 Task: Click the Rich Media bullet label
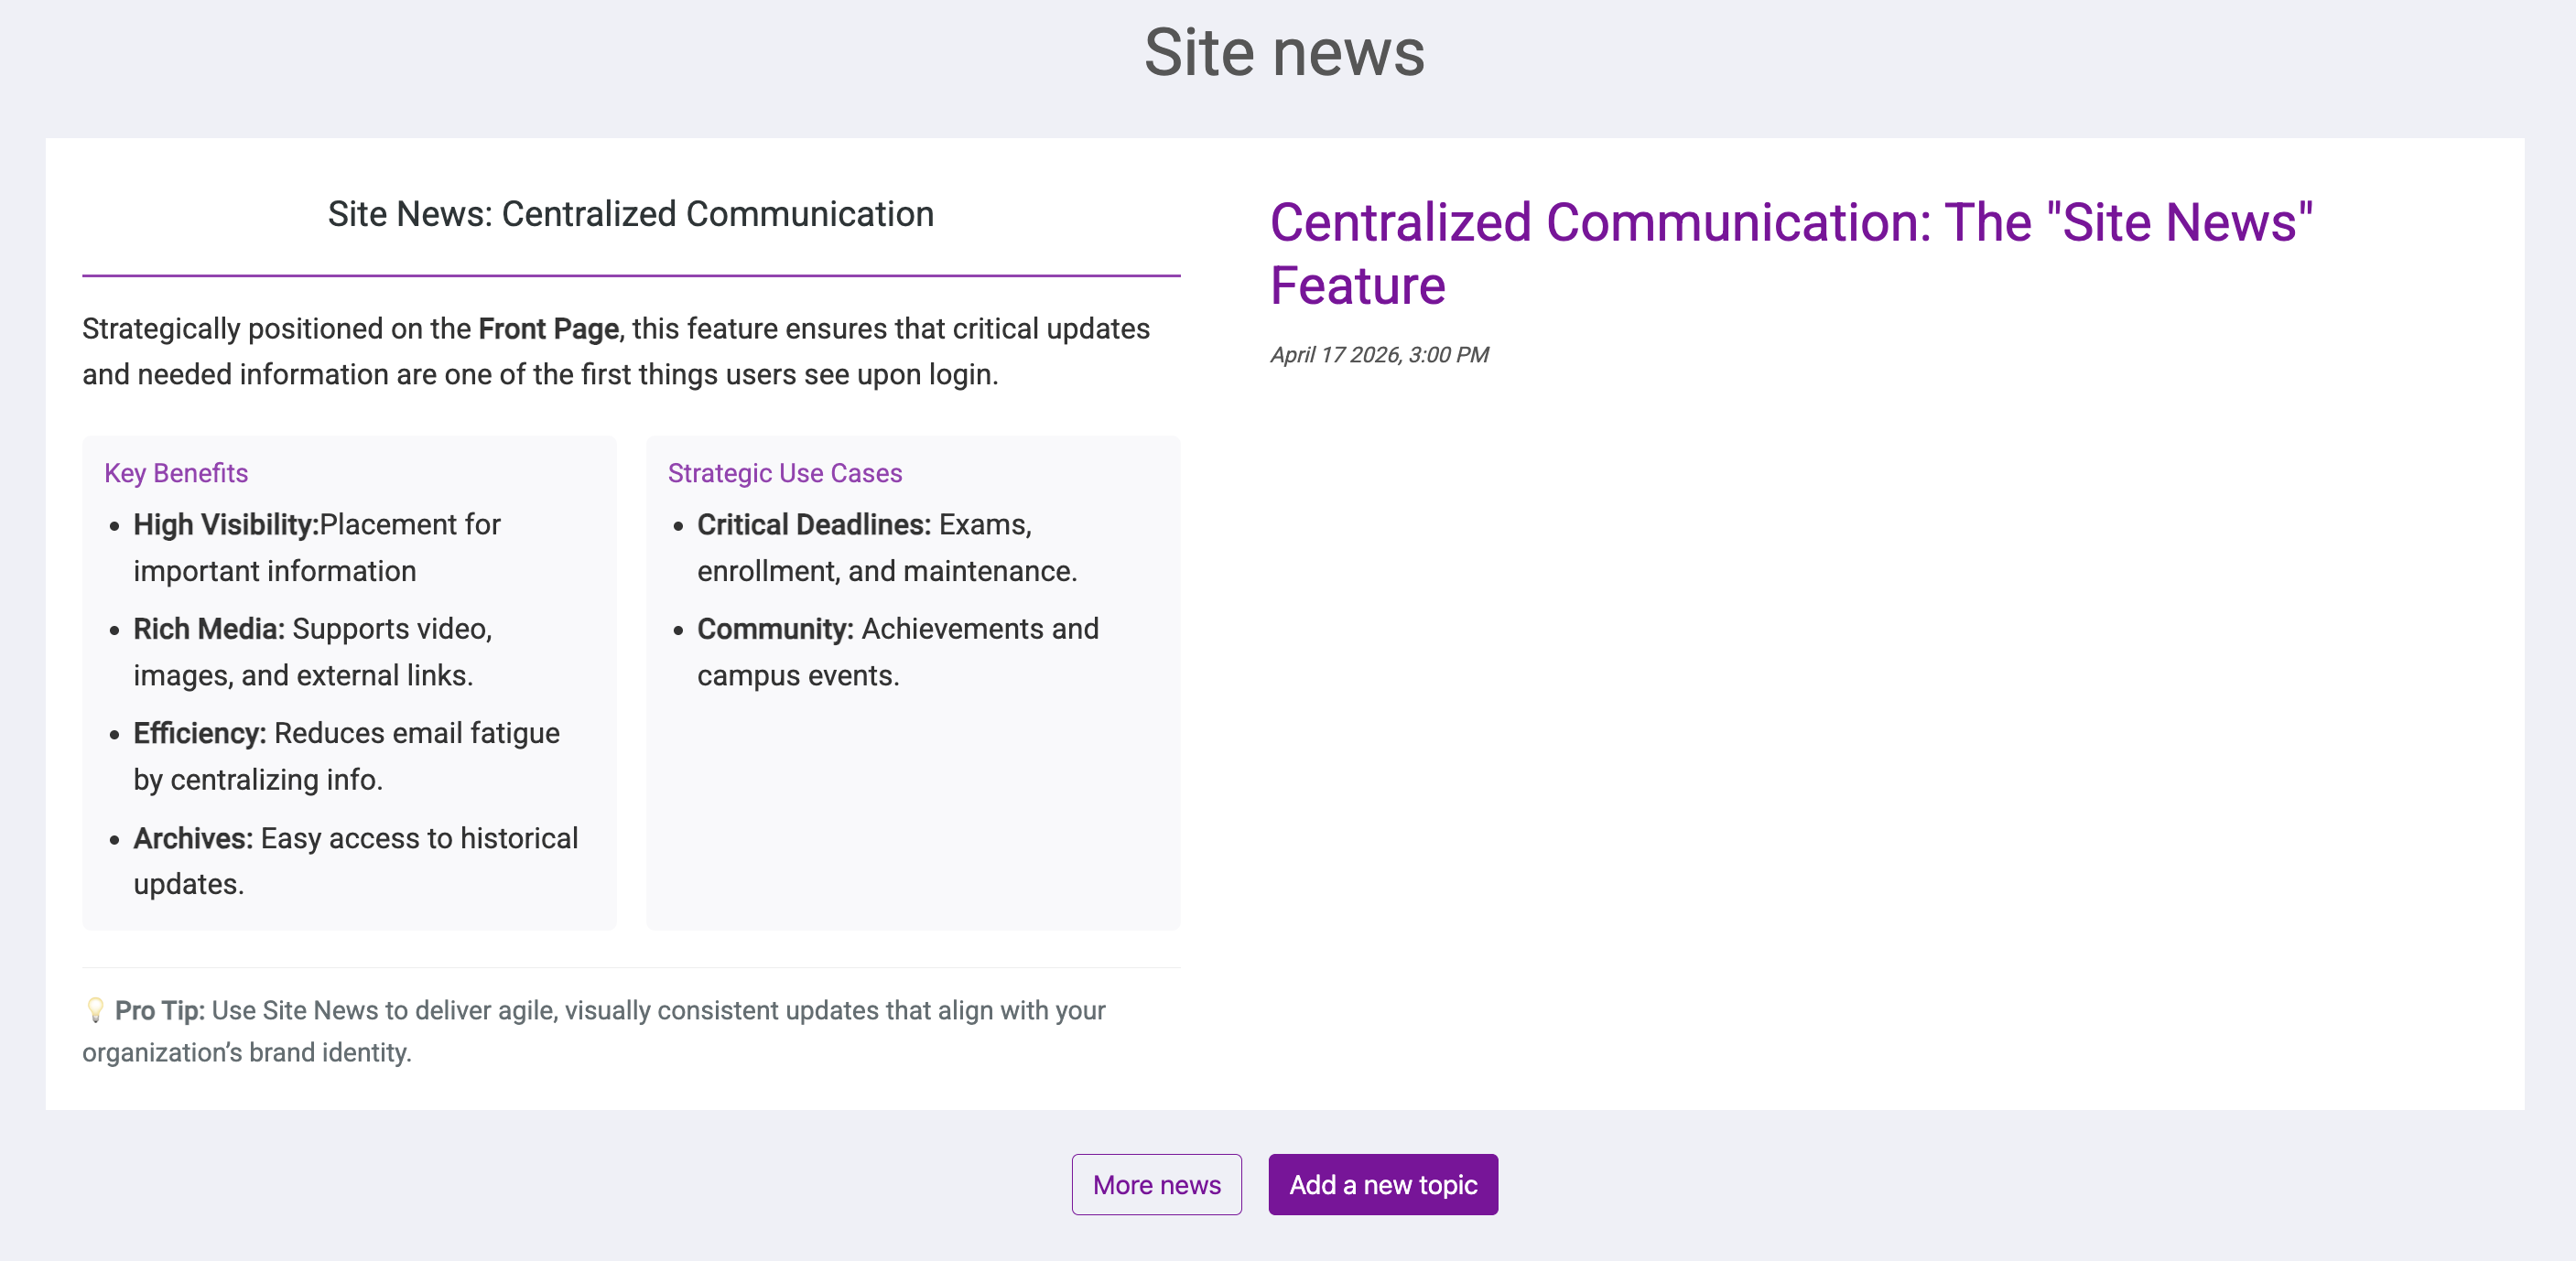[x=209, y=629]
